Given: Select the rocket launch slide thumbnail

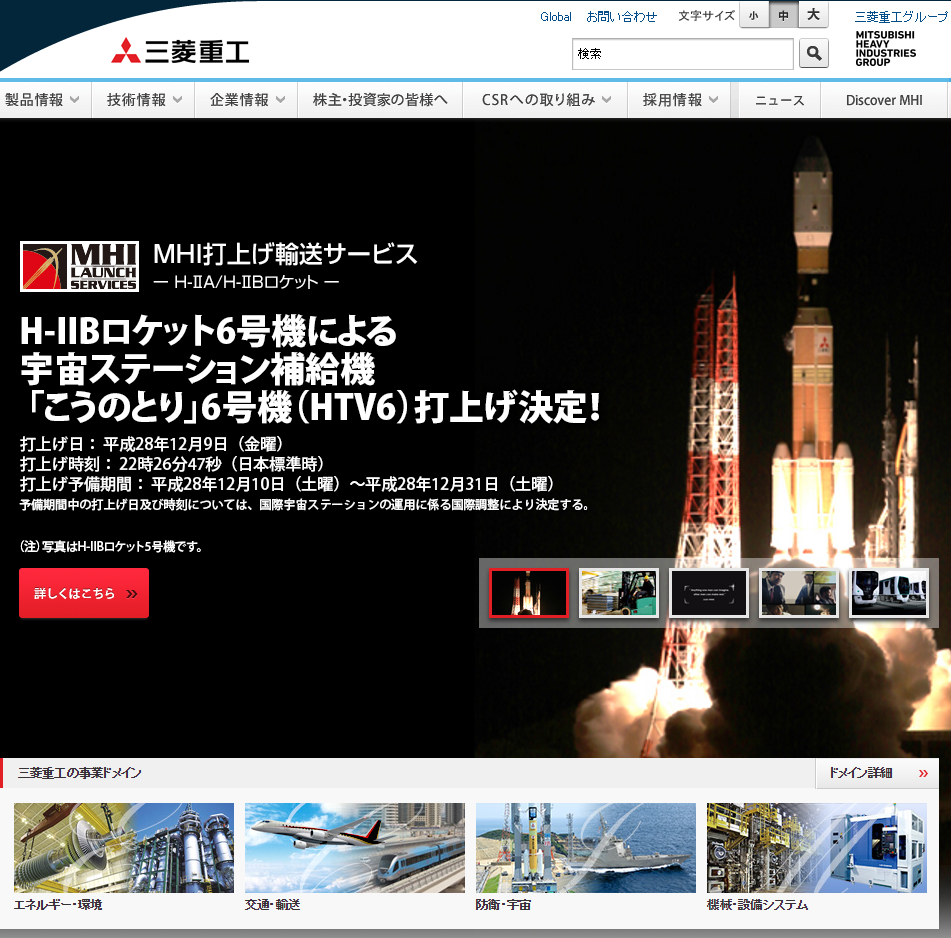Looking at the screenshot, I should point(529,593).
